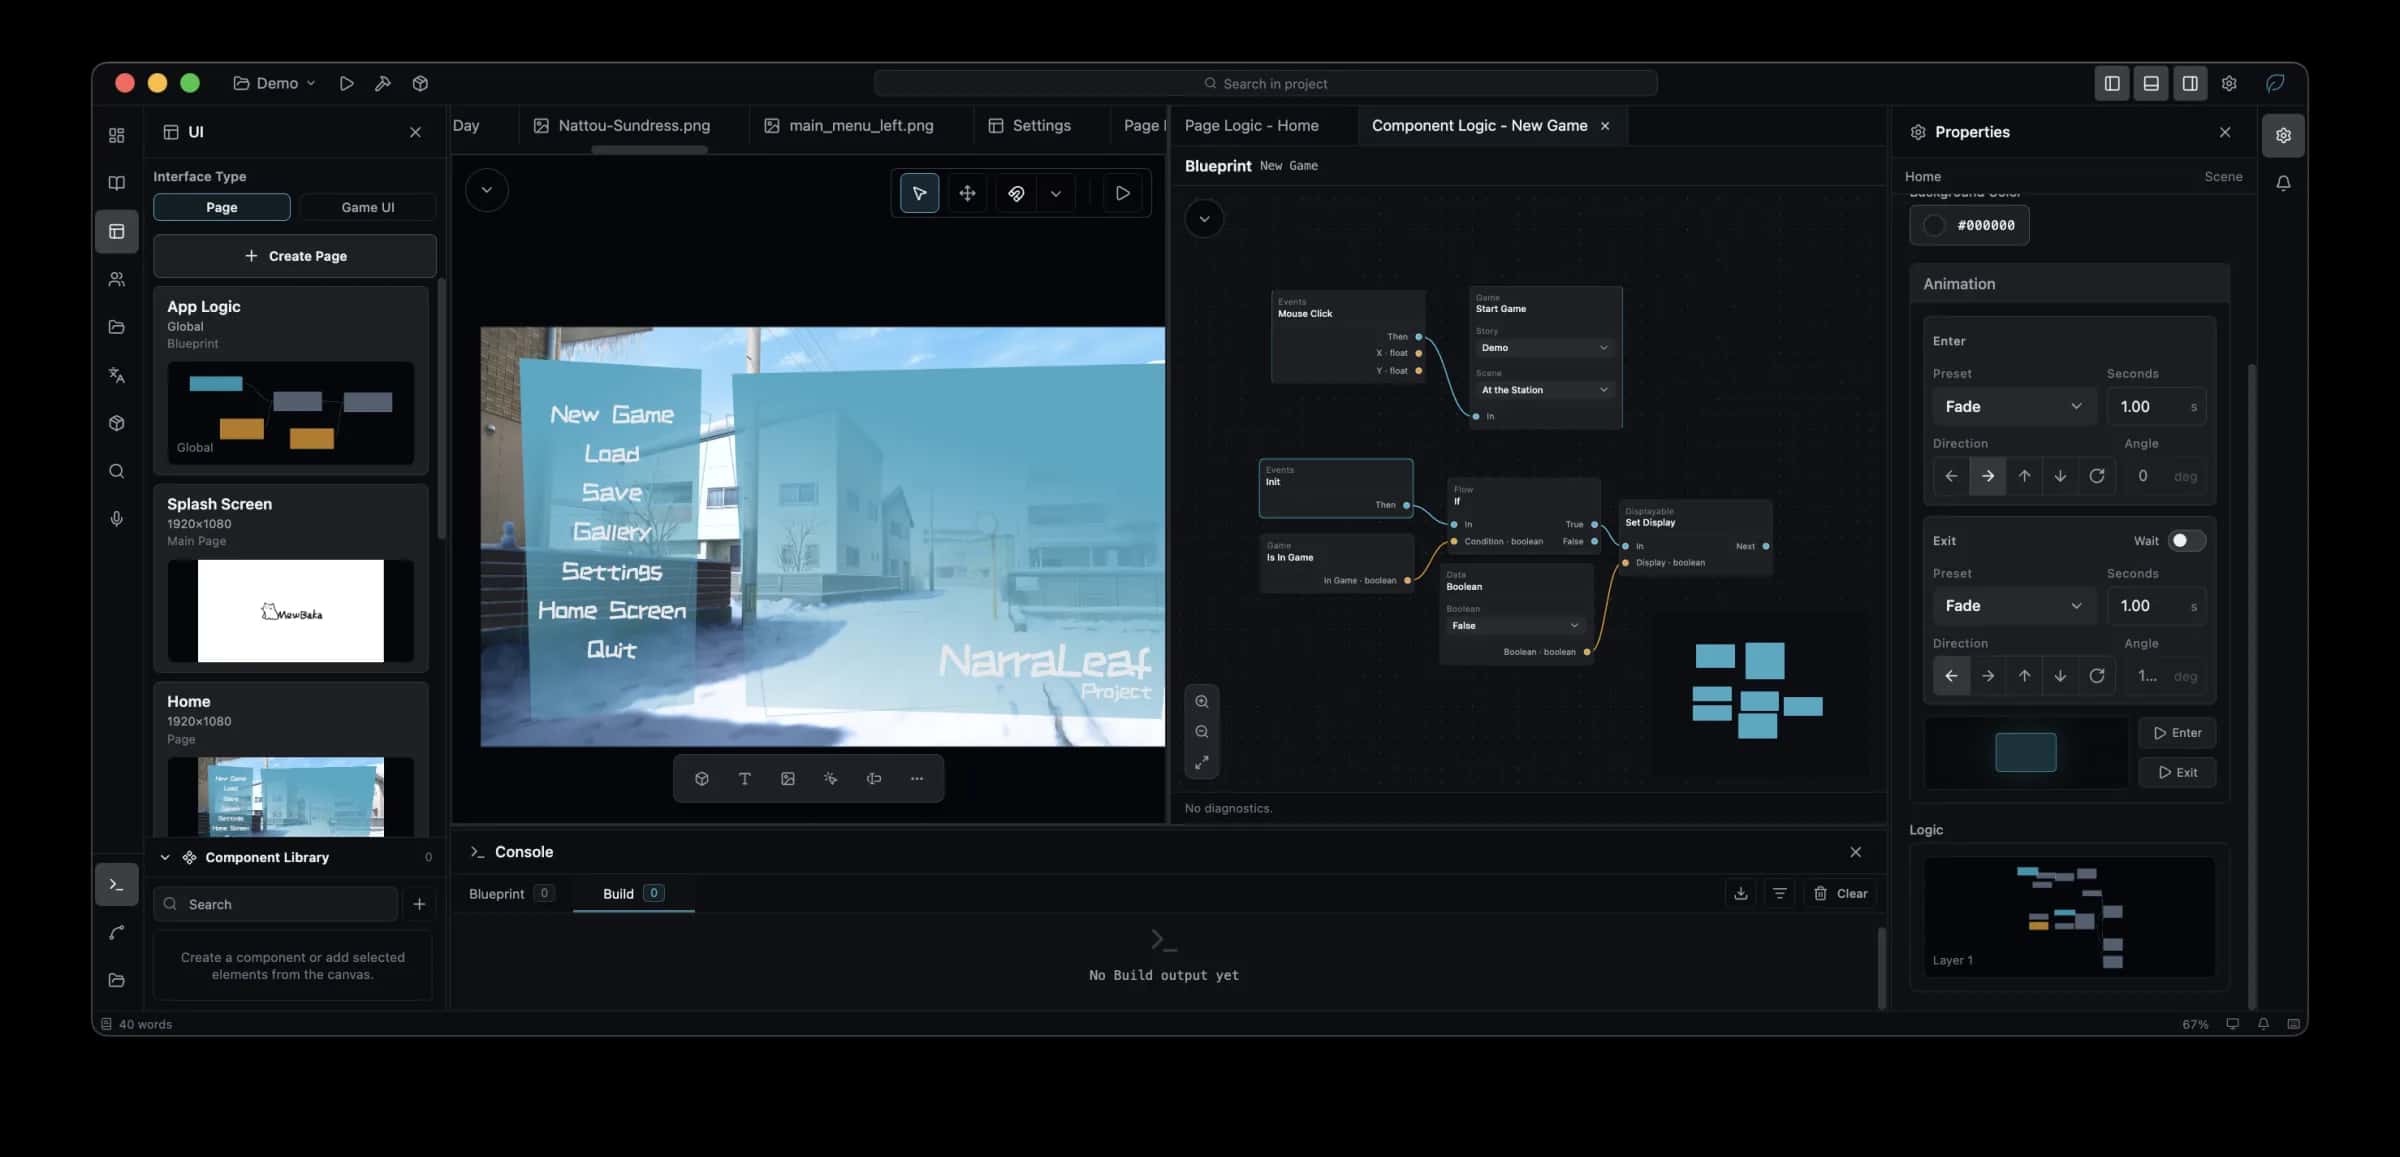The height and width of the screenshot is (1157, 2400).
Task: Open the Scene At the Station dropdown
Action: 1544,390
